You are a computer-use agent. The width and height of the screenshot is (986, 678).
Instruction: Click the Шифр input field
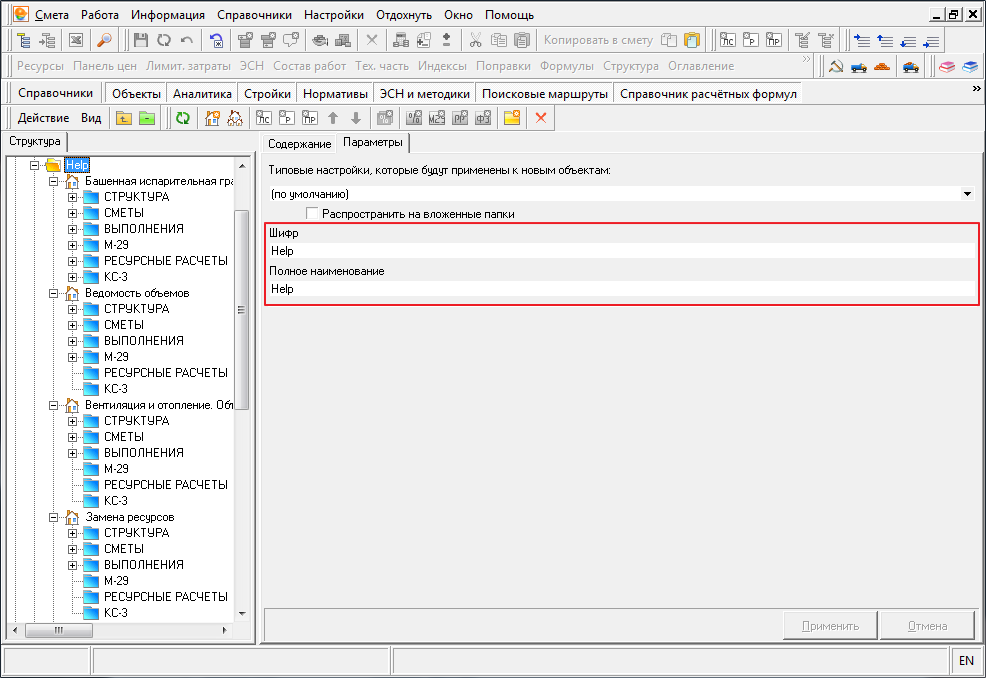tap(623, 250)
